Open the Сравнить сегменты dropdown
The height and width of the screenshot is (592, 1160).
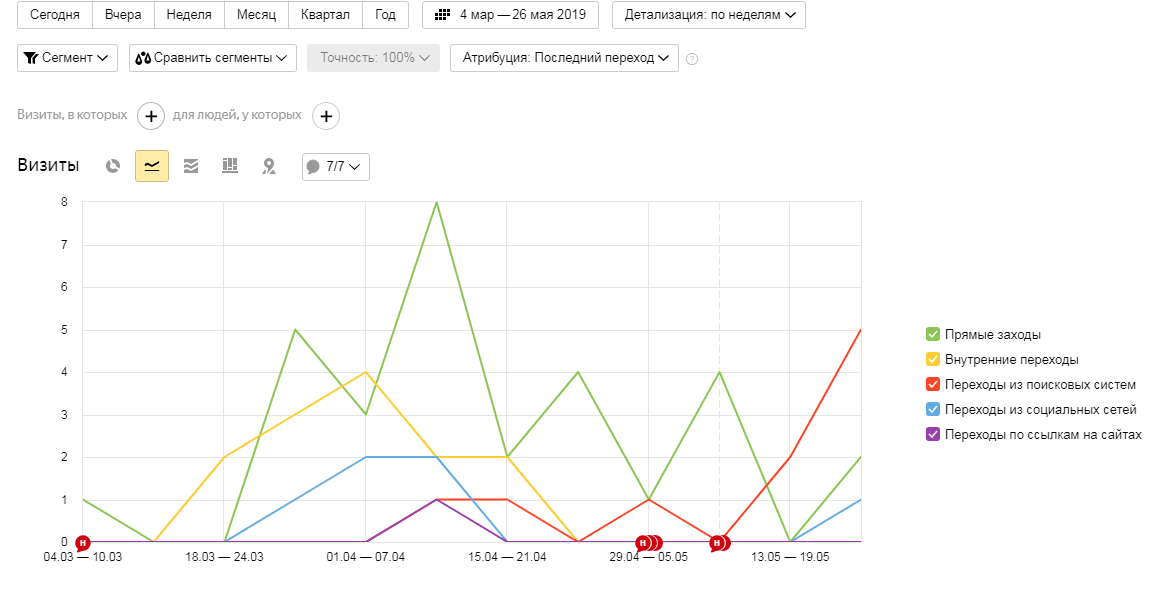[213, 58]
